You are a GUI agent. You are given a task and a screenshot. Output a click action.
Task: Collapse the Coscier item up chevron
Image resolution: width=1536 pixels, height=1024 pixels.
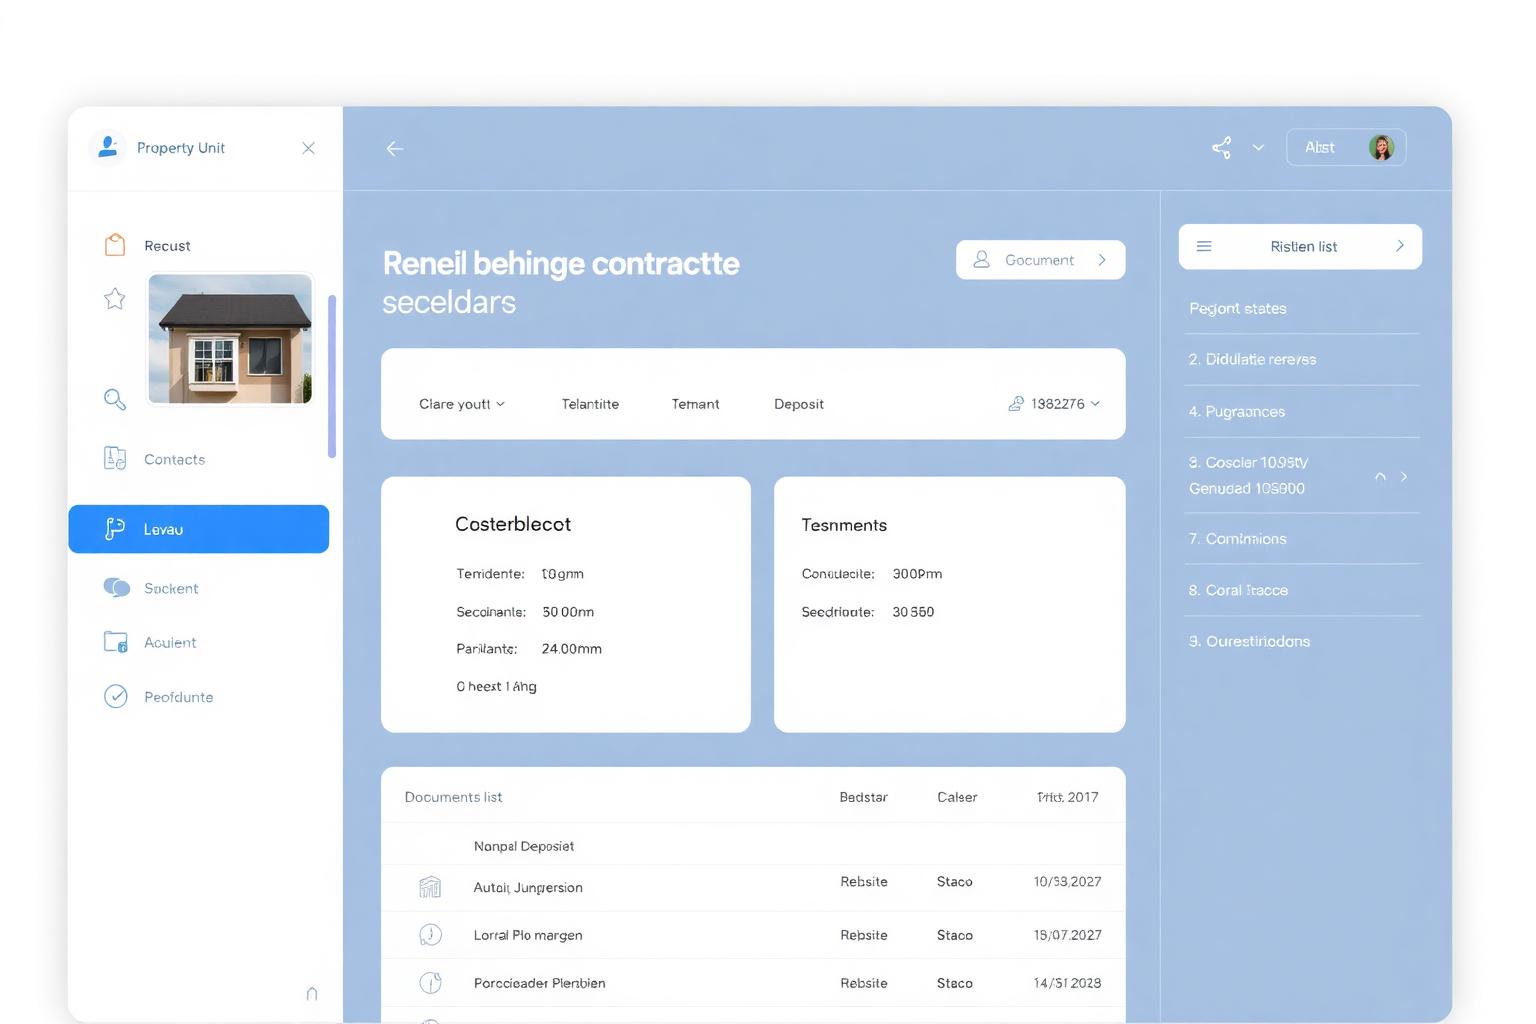click(x=1380, y=476)
